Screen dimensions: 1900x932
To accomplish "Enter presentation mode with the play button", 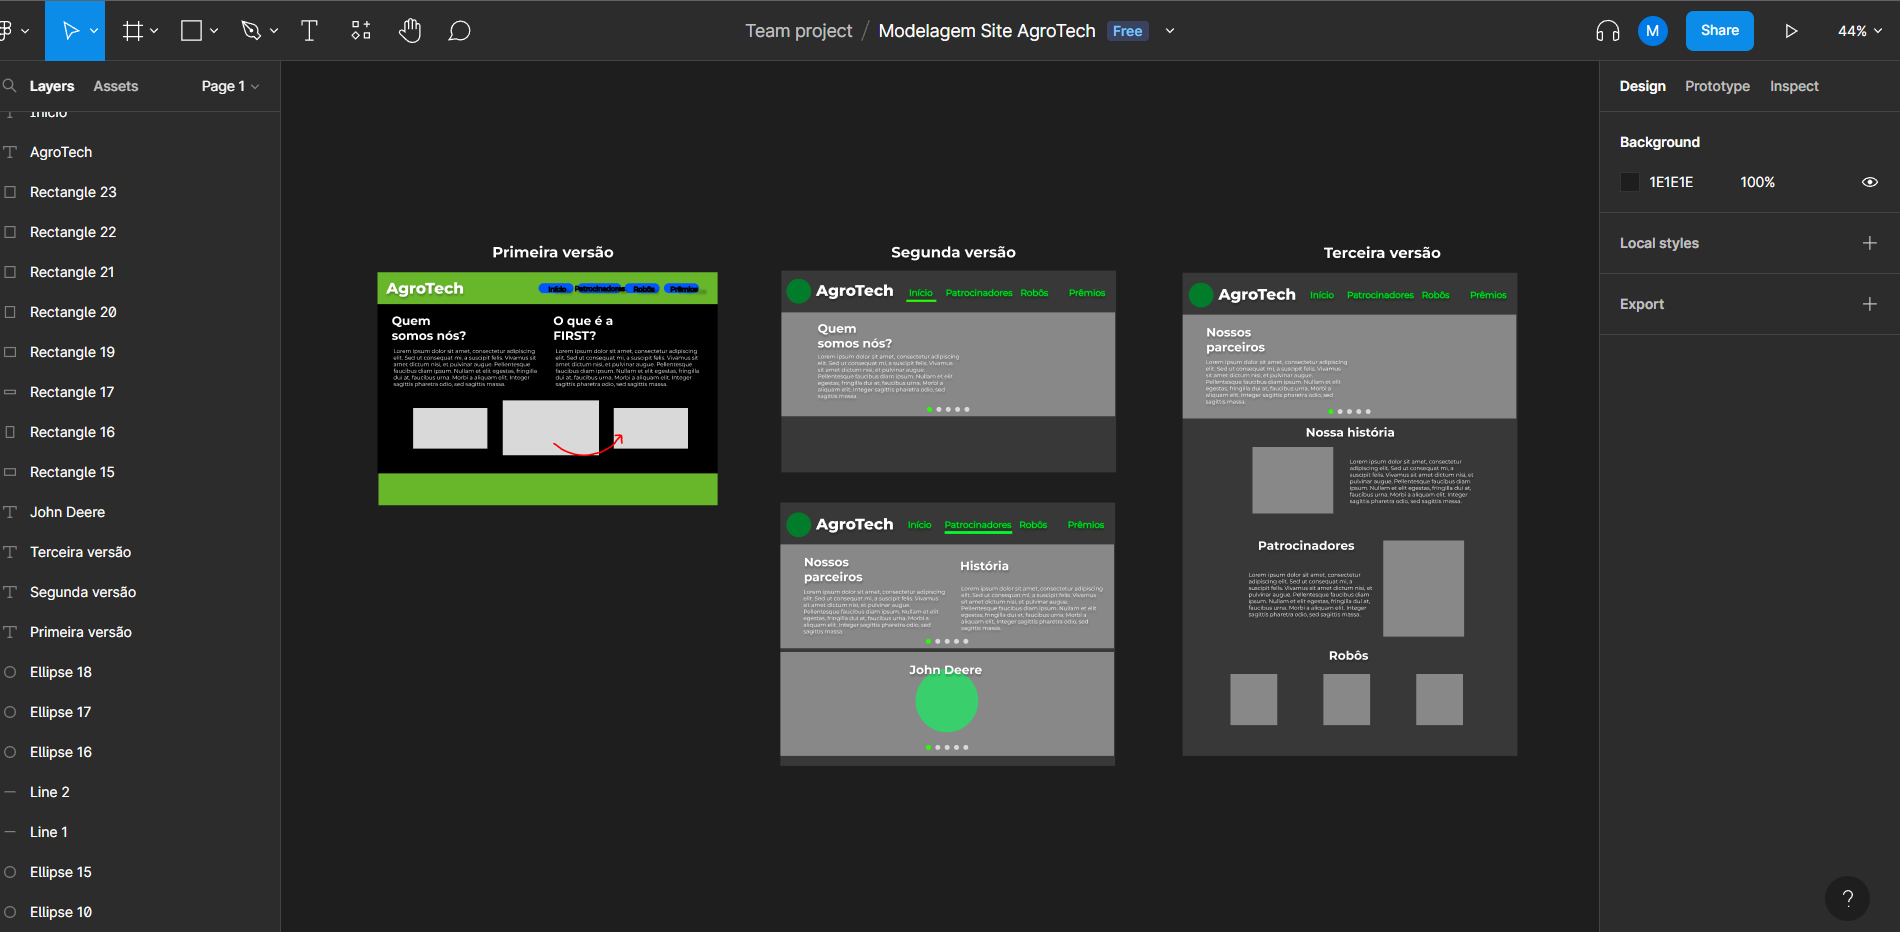I will (1791, 30).
